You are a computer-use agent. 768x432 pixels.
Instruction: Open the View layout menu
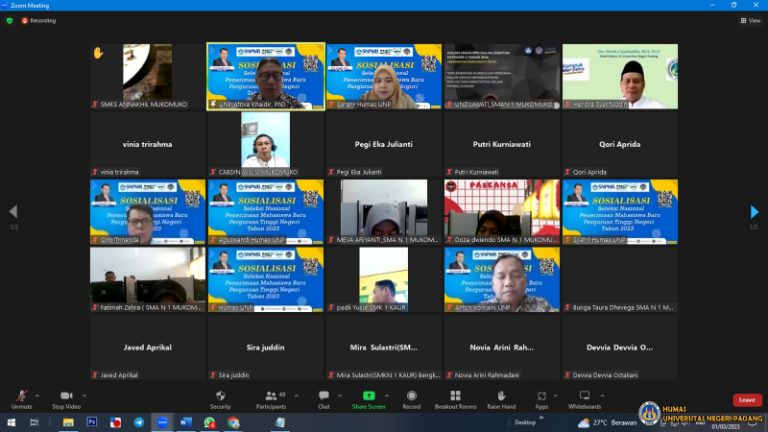750,21
